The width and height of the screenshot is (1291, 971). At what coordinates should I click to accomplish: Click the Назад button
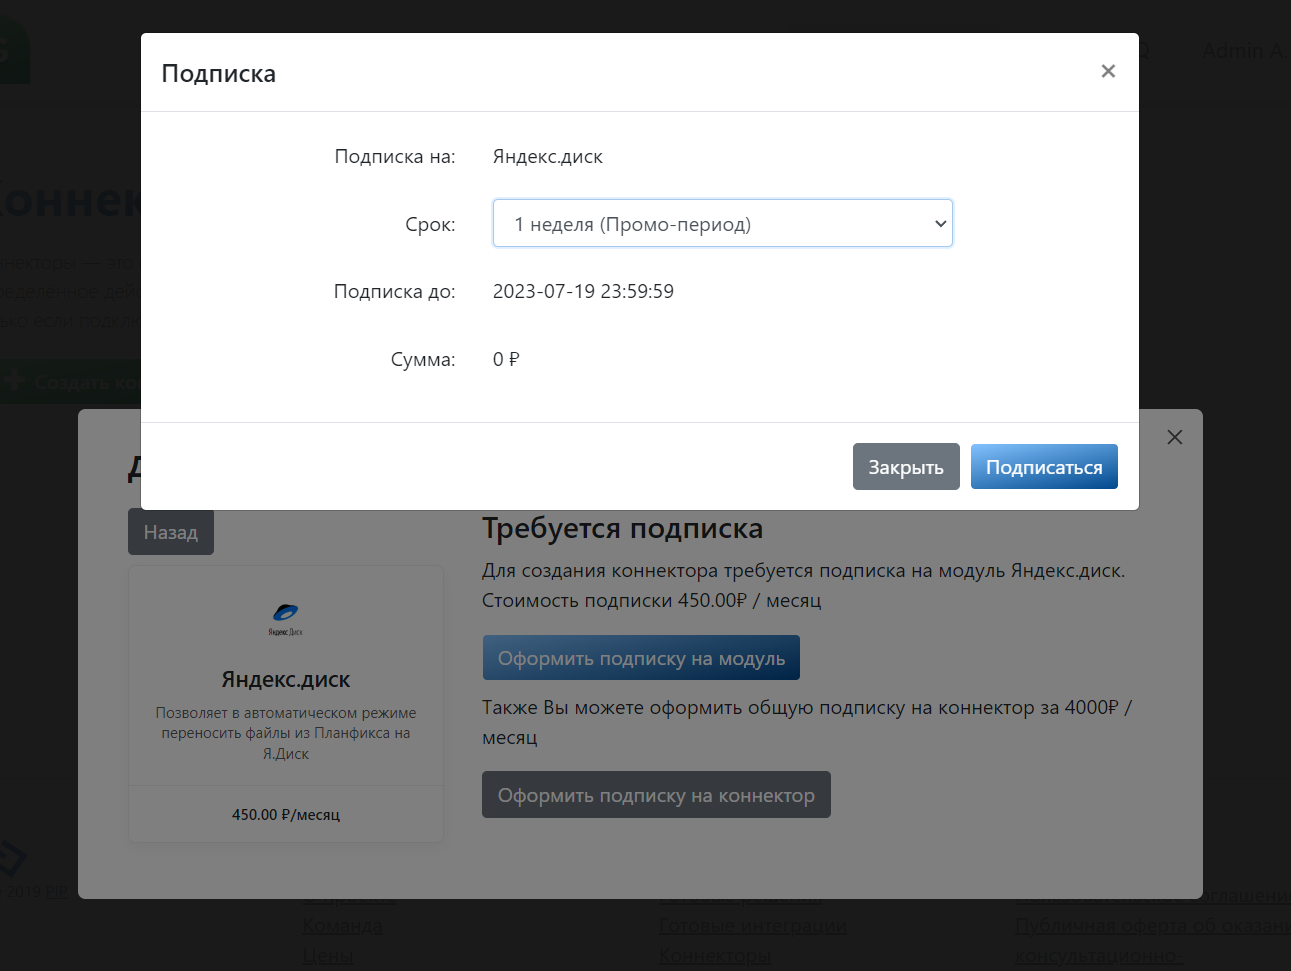(171, 532)
